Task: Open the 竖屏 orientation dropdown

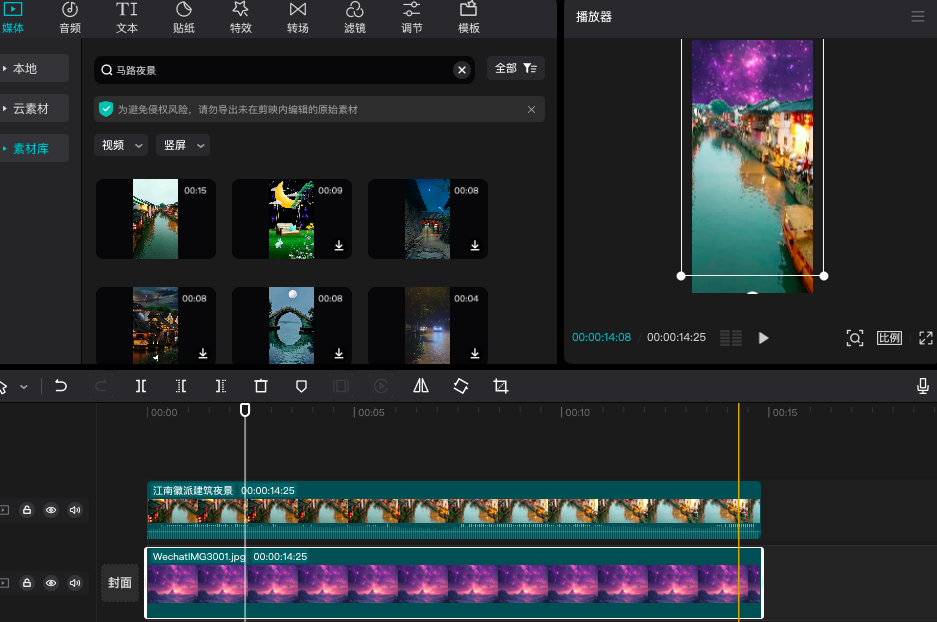Action: click(x=183, y=145)
